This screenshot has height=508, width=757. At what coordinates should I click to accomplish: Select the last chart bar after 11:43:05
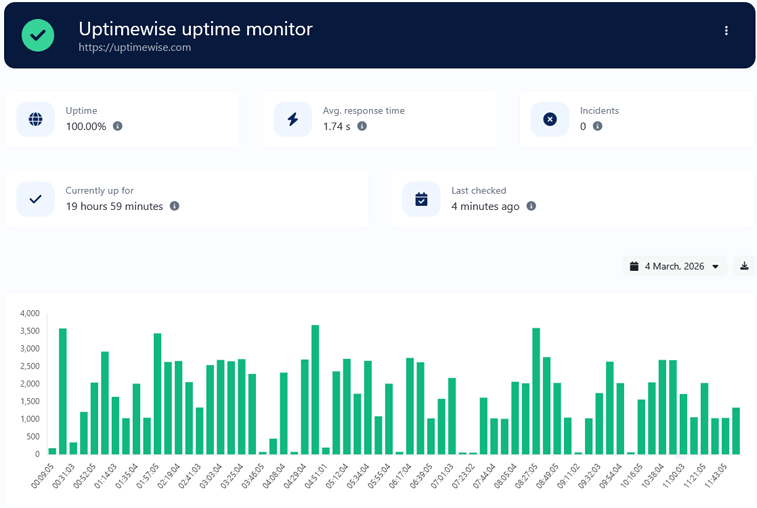click(736, 431)
